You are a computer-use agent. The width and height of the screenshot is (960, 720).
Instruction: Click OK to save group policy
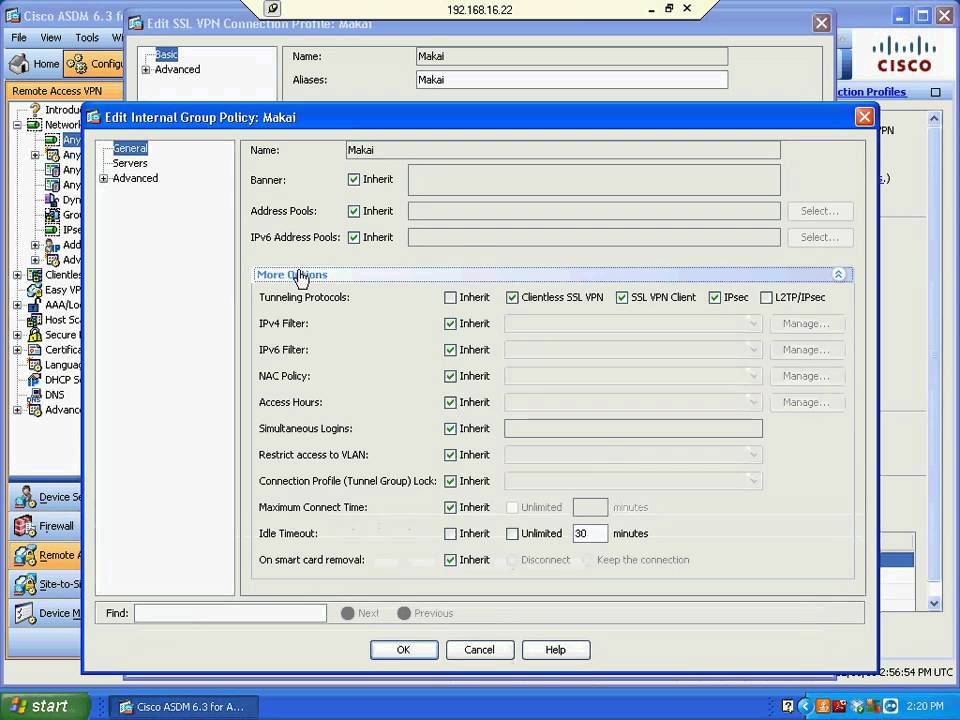(404, 650)
